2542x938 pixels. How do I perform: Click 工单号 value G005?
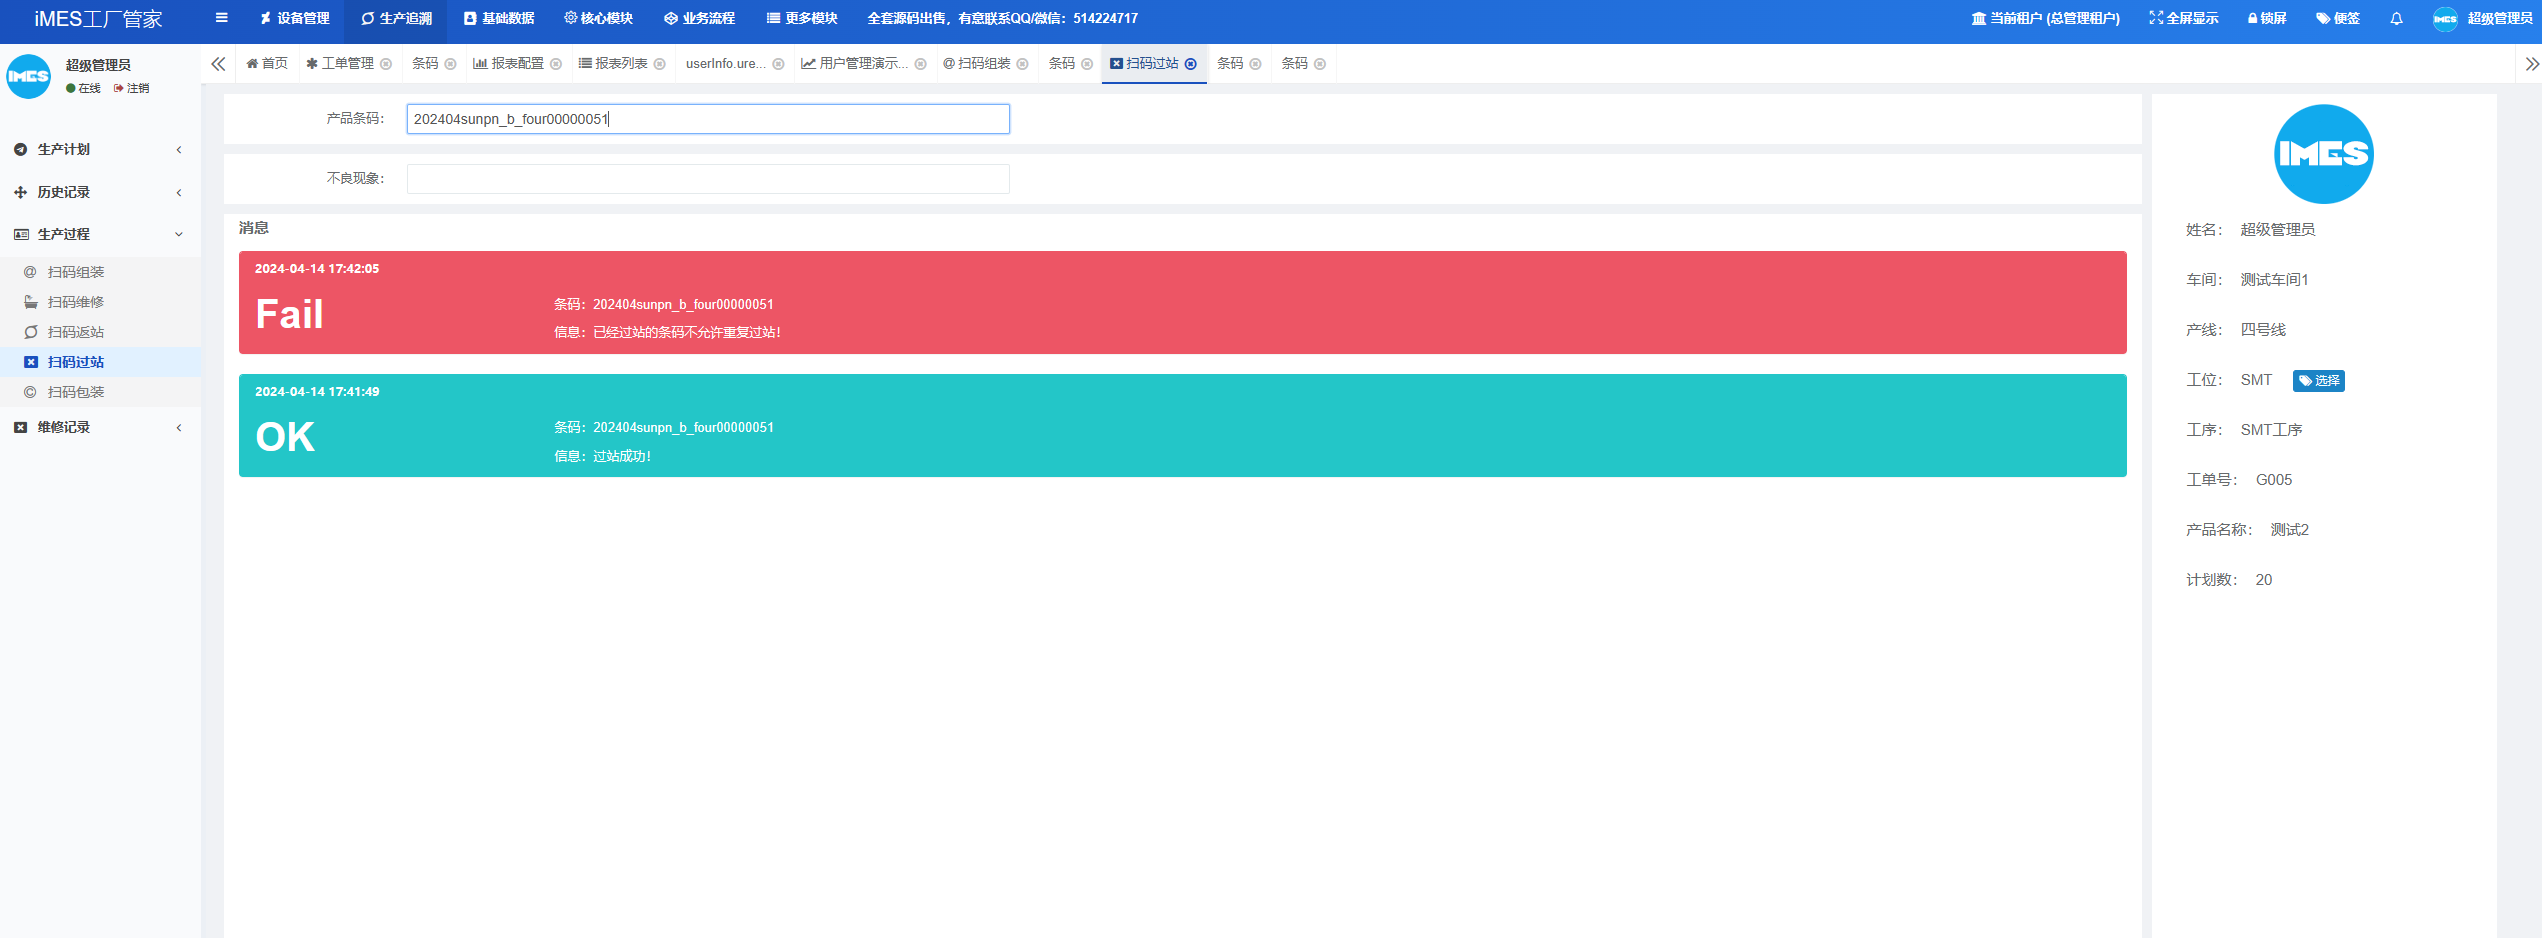pos(2274,480)
